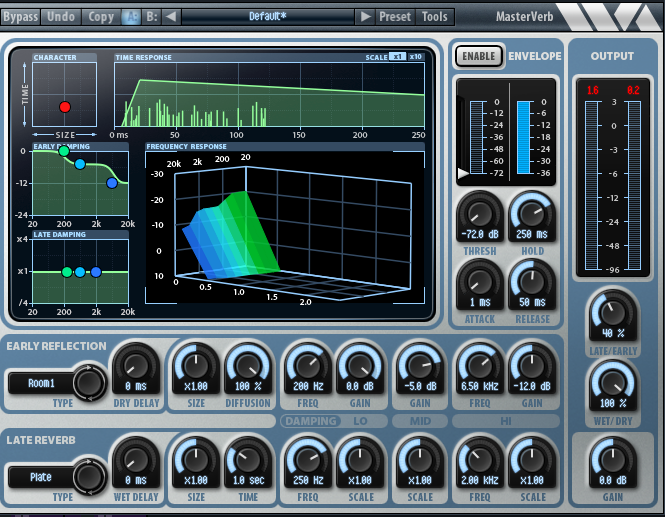
Task: Click the HOLD knob
Action: click(532, 212)
